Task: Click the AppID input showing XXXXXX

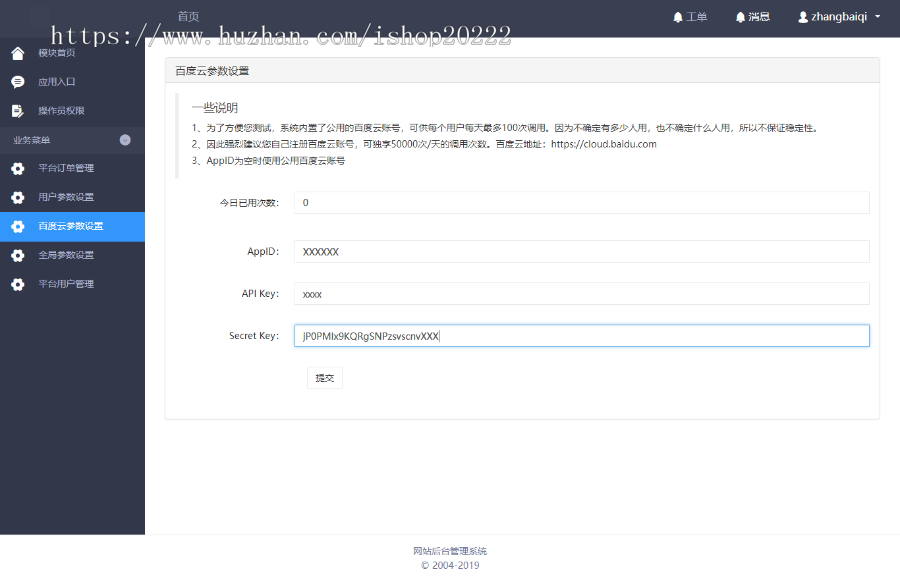Action: click(x=580, y=251)
